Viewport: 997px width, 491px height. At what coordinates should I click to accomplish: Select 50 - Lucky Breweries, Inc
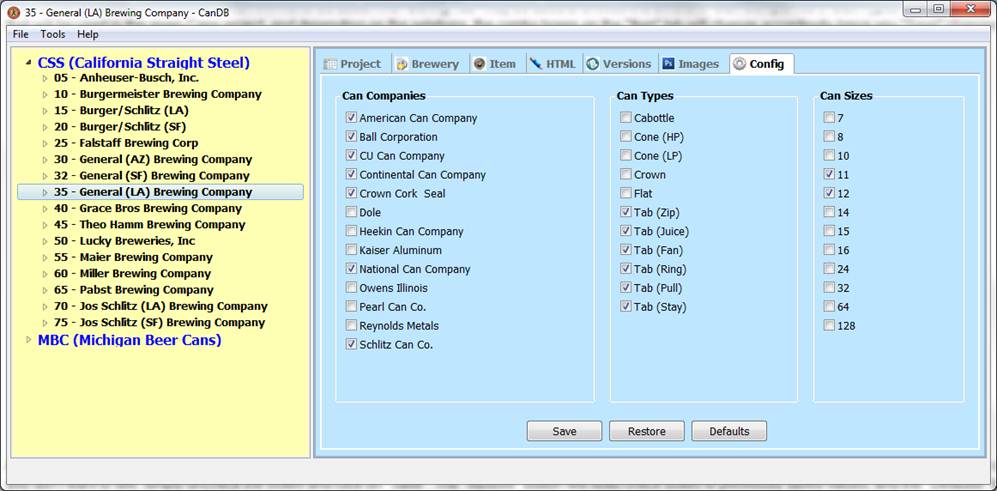124,241
